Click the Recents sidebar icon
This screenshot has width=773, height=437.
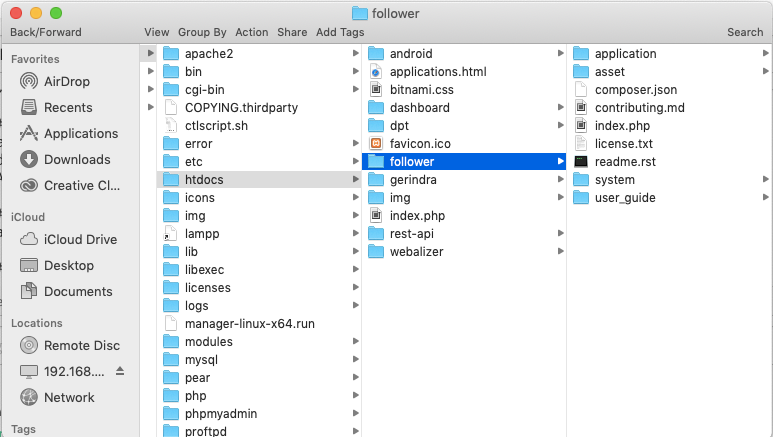click(29, 107)
